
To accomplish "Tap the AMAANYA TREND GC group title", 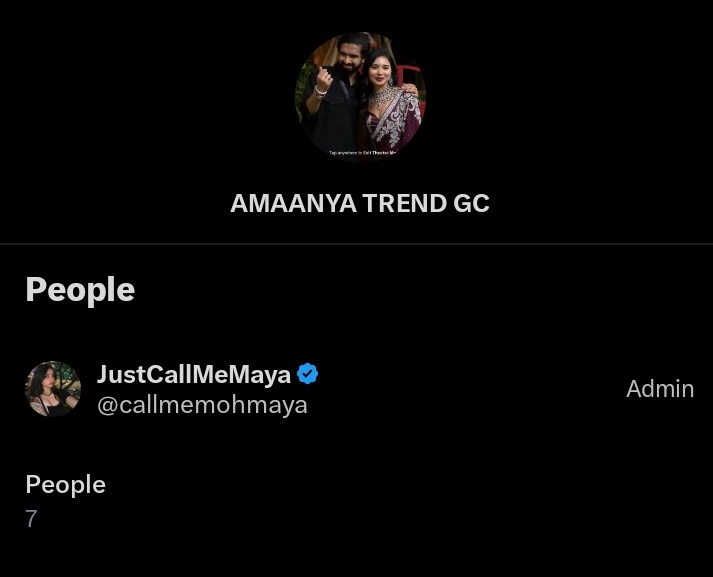I will pyautogui.click(x=360, y=203).
